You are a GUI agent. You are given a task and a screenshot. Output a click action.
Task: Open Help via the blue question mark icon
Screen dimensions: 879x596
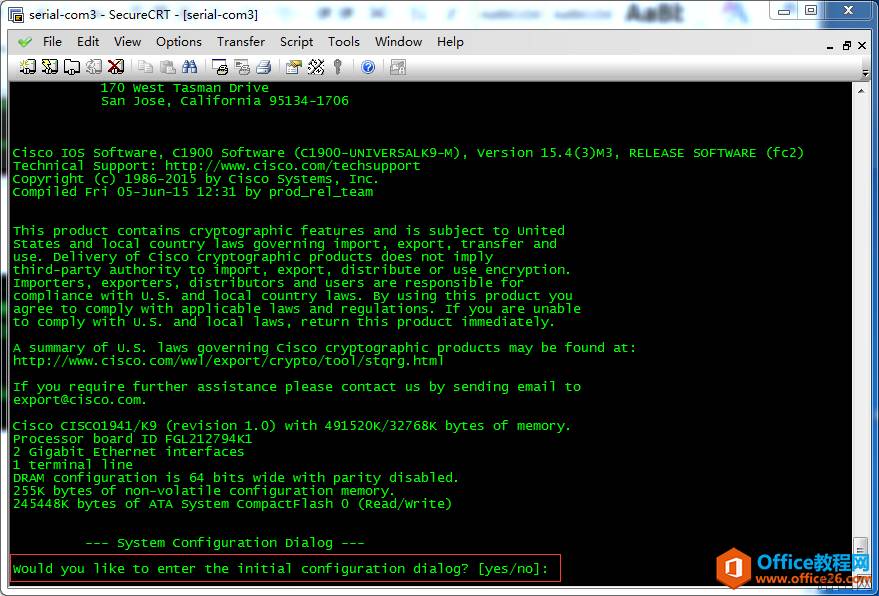368,67
